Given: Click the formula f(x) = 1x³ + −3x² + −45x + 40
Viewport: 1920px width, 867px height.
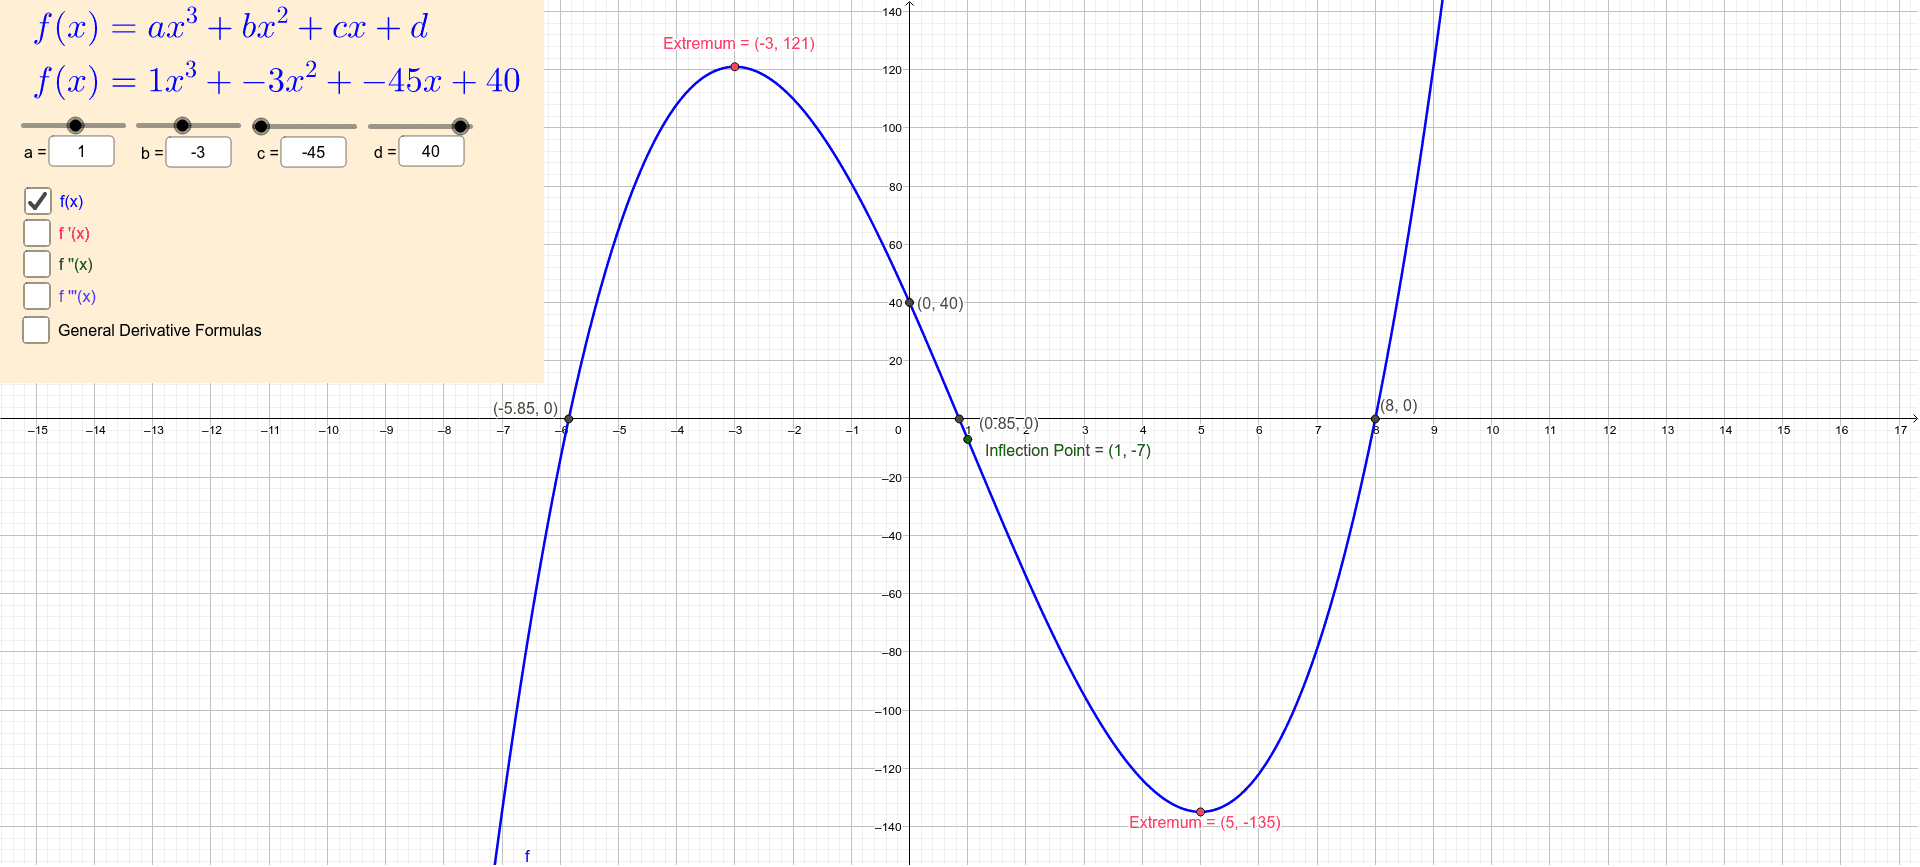Looking at the screenshot, I should click(278, 80).
